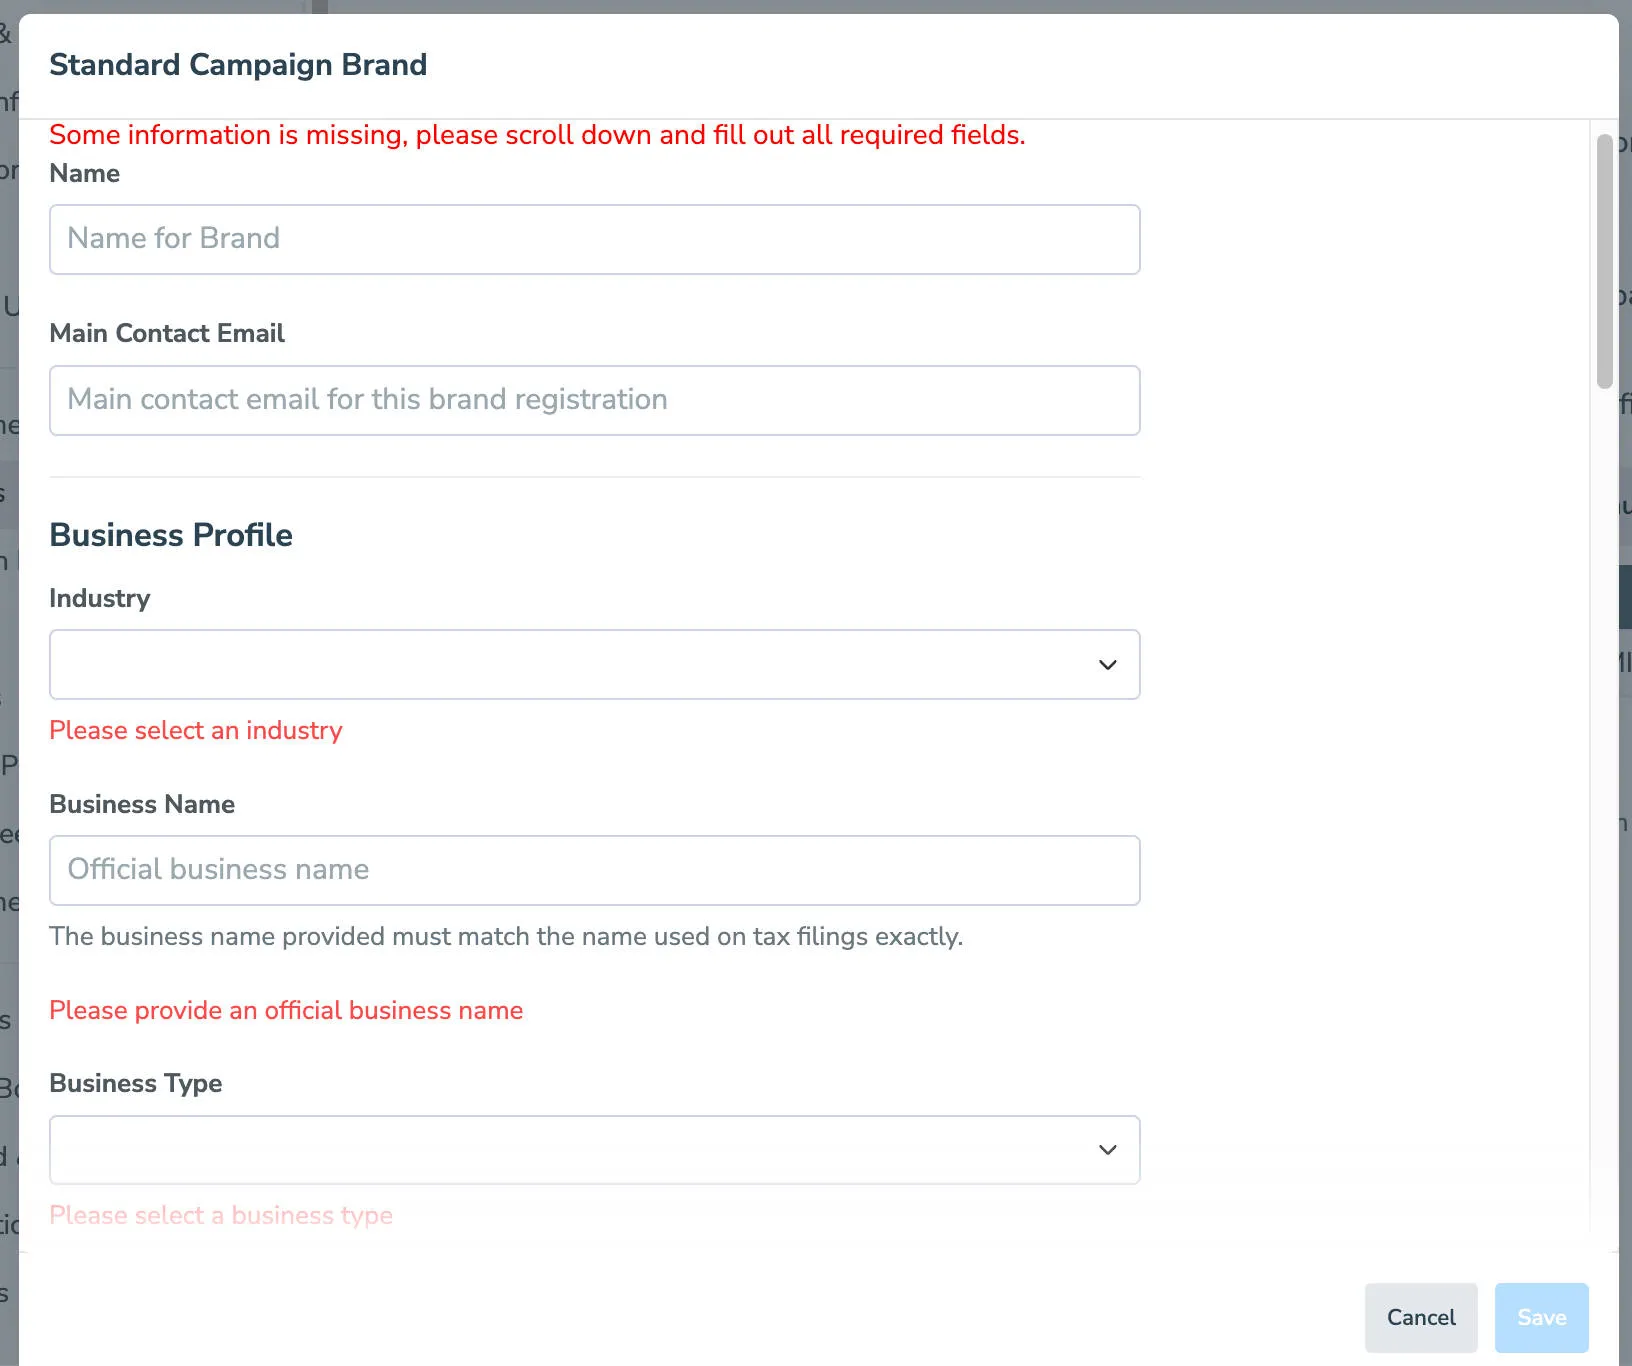This screenshot has width=1632, height=1366.
Task: Click the "Standard Campaign Brand" dialog title
Action: [238, 65]
